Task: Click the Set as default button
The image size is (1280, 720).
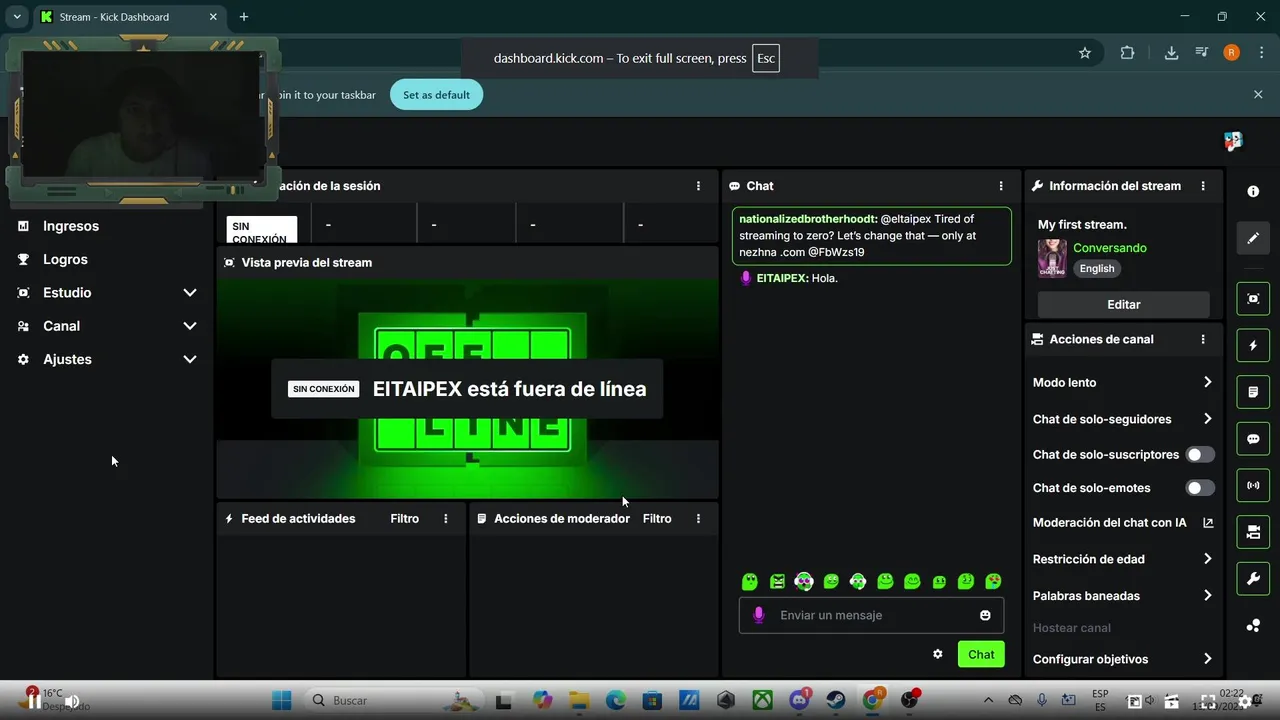Action: 436,95
